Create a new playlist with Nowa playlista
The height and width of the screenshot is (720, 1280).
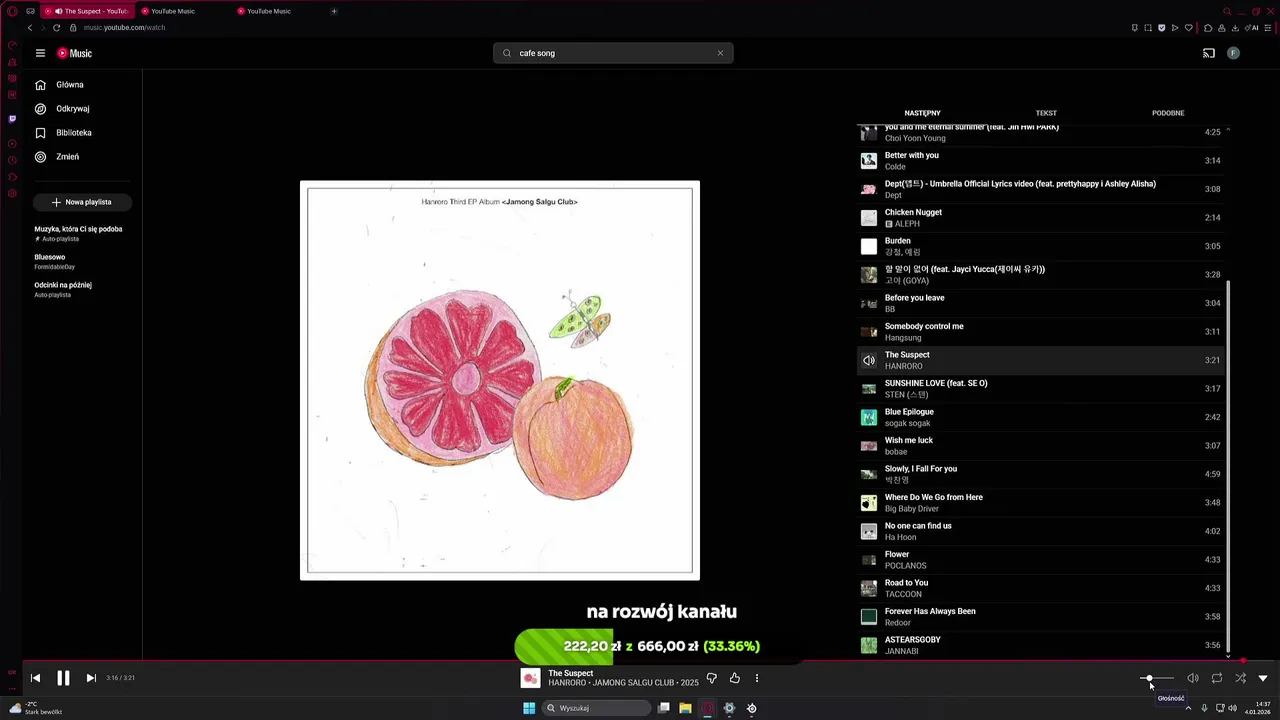pyautogui.click(x=82, y=202)
